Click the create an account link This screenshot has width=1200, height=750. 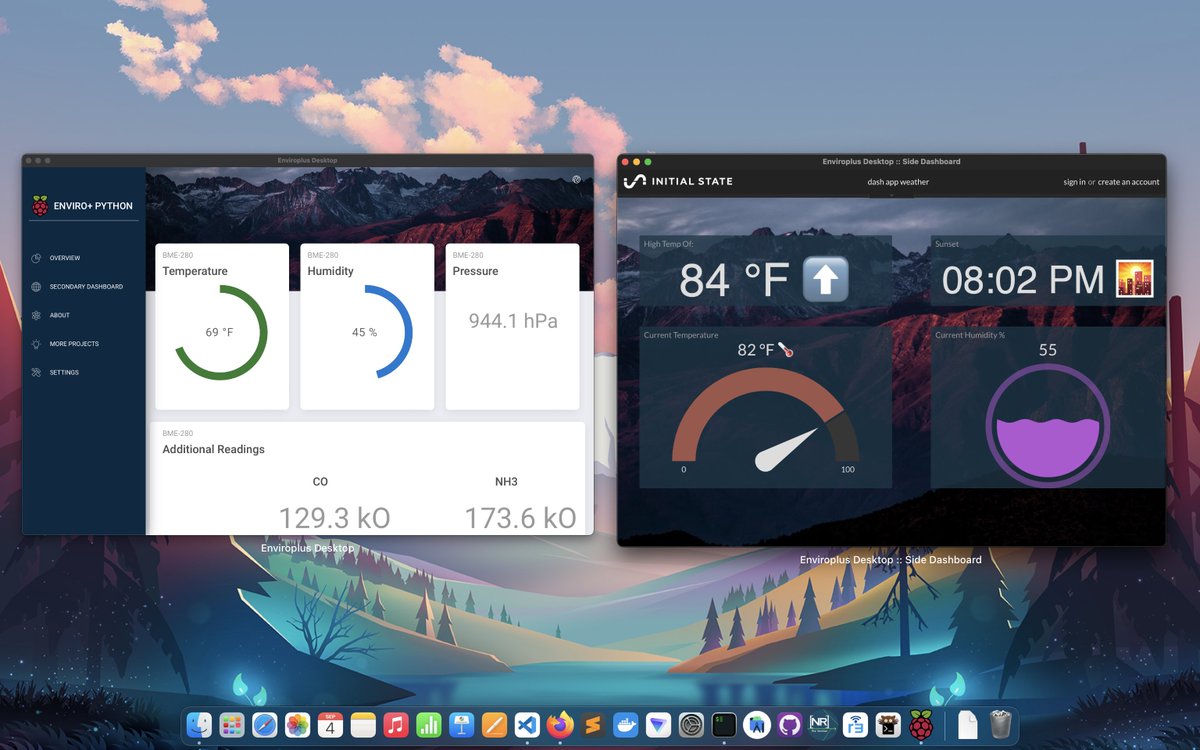point(1128,182)
